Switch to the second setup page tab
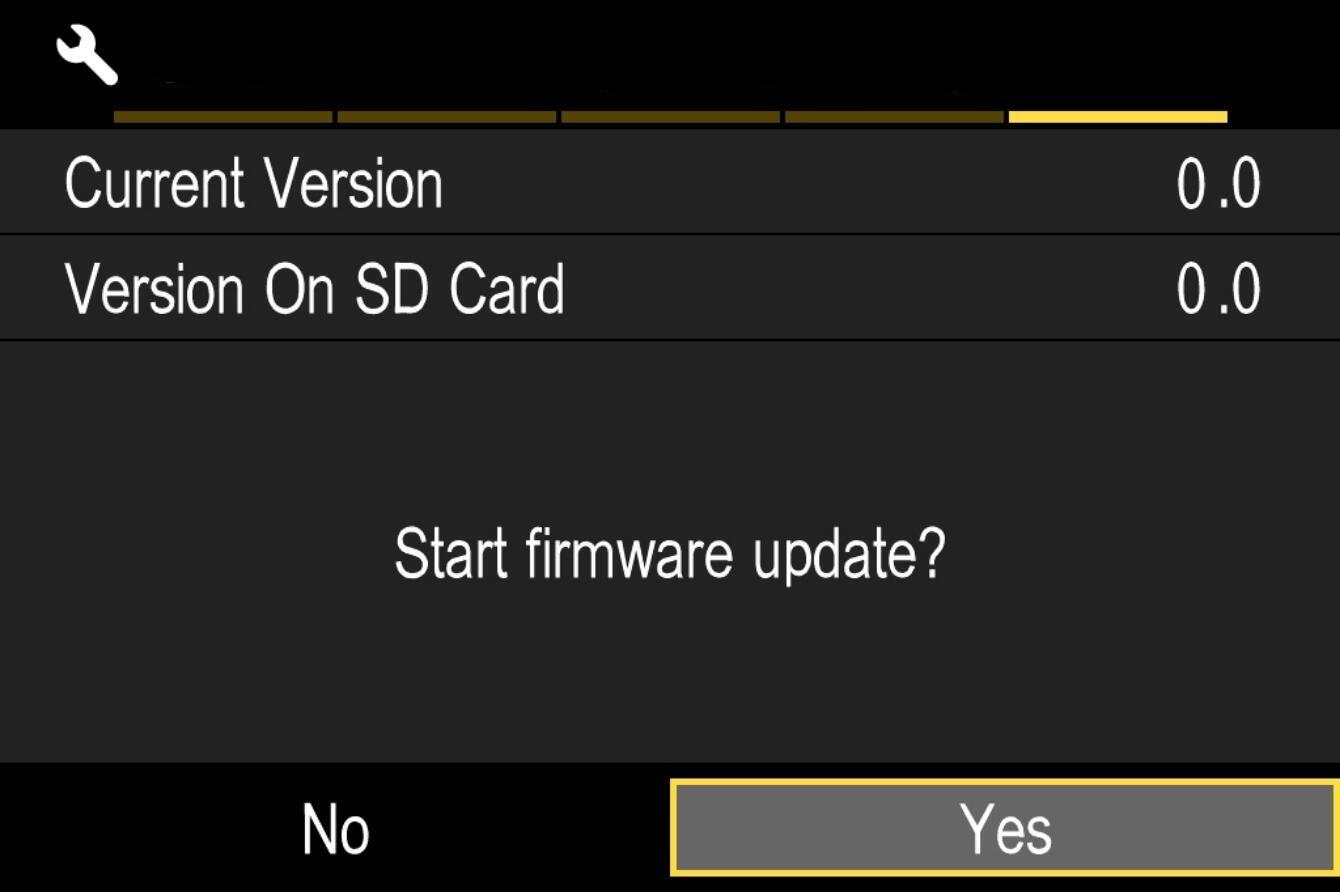Viewport: 1340px width, 892px height. pos(447,117)
